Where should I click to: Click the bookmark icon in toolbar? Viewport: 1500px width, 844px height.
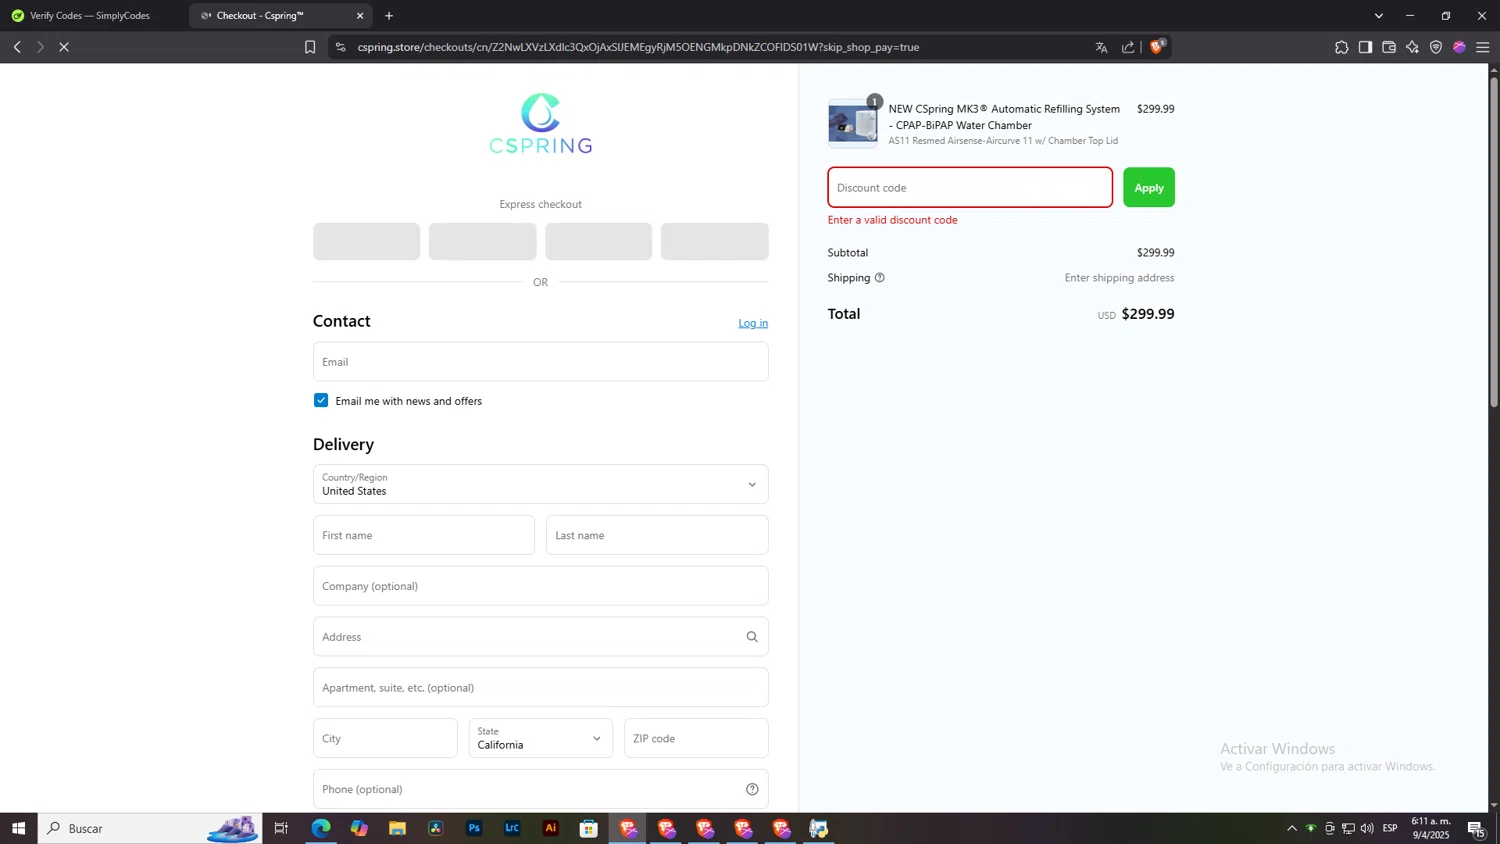(x=310, y=47)
